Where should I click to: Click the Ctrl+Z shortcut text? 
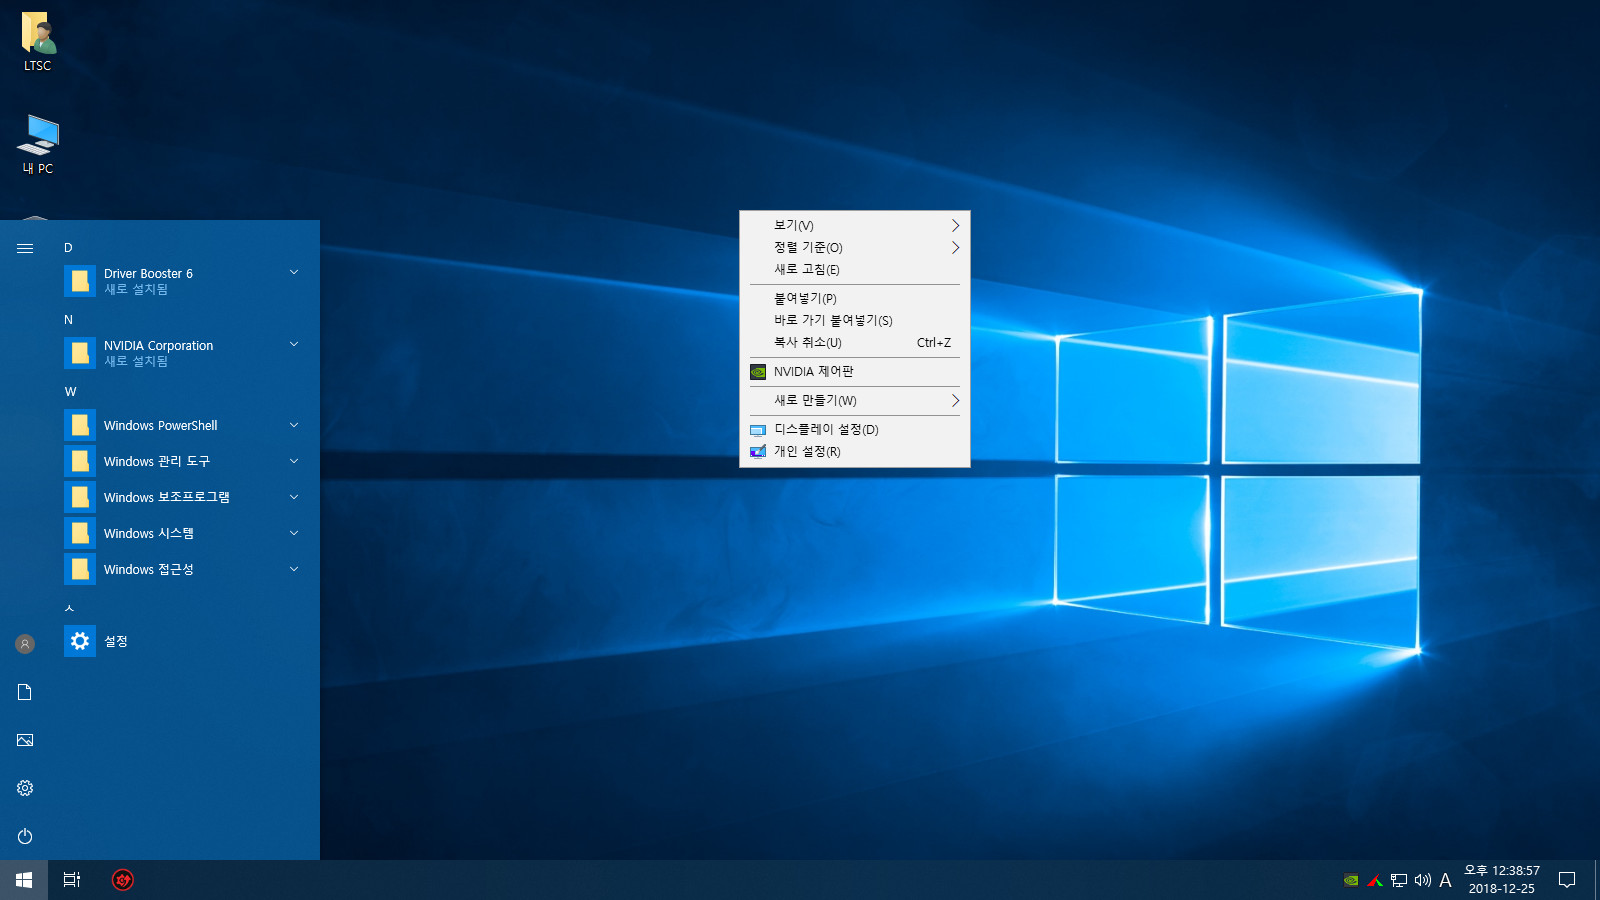(x=934, y=343)
